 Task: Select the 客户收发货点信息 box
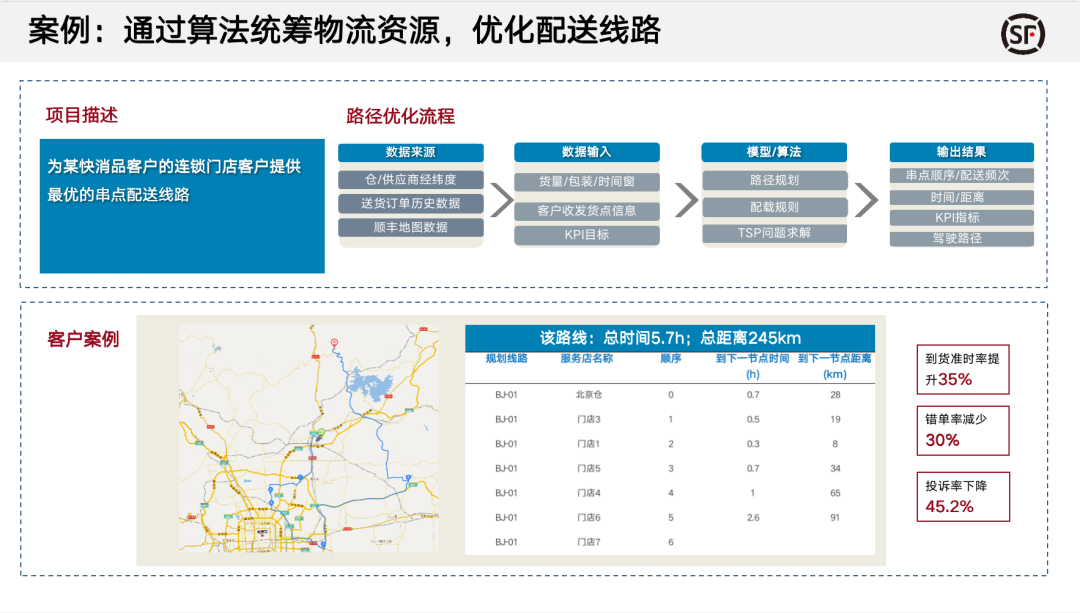click(x=587, y=211)
